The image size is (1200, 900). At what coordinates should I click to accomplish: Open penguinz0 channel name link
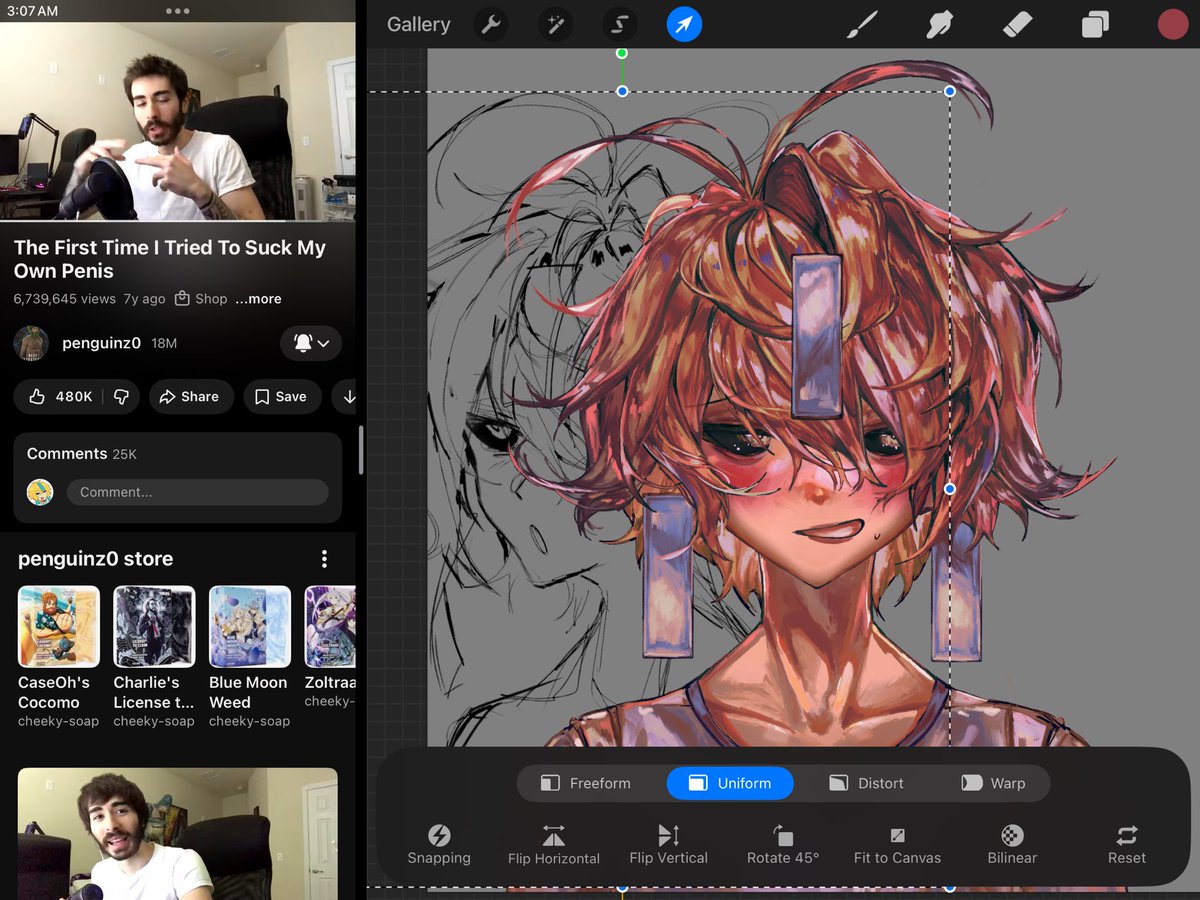pos(101,343)
